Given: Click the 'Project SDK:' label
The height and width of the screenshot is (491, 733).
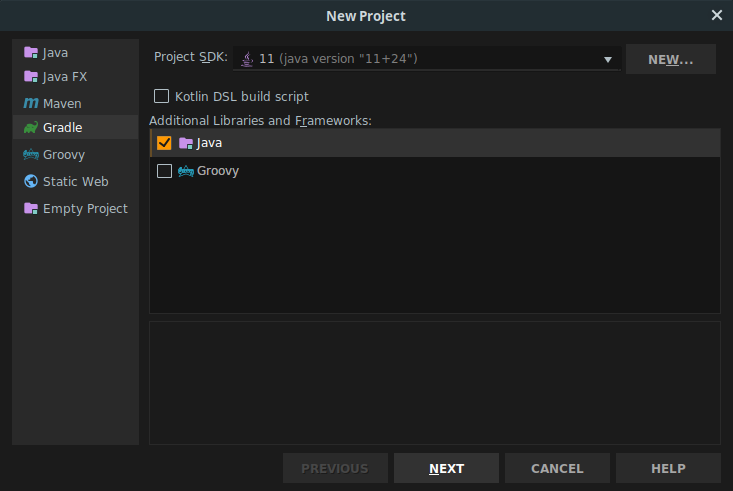Looking at the screenshot, I should coord(191,57).
